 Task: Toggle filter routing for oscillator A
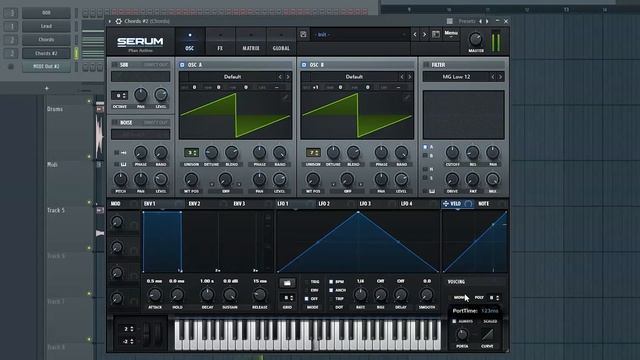[425, 147]
